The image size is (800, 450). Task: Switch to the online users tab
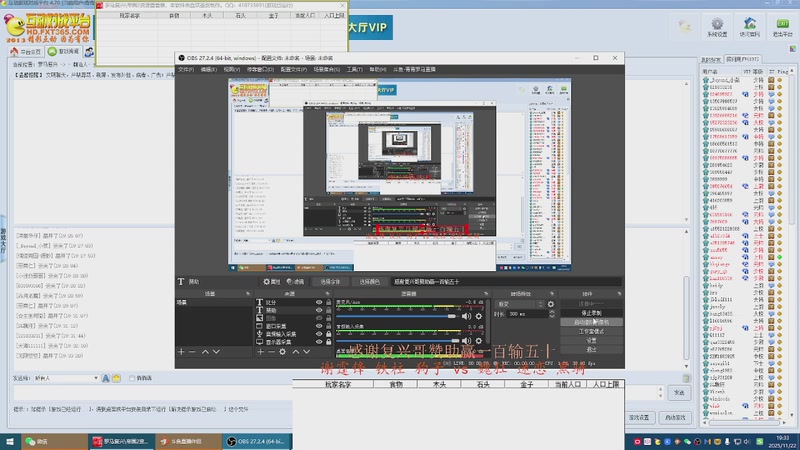click(742, 59)
